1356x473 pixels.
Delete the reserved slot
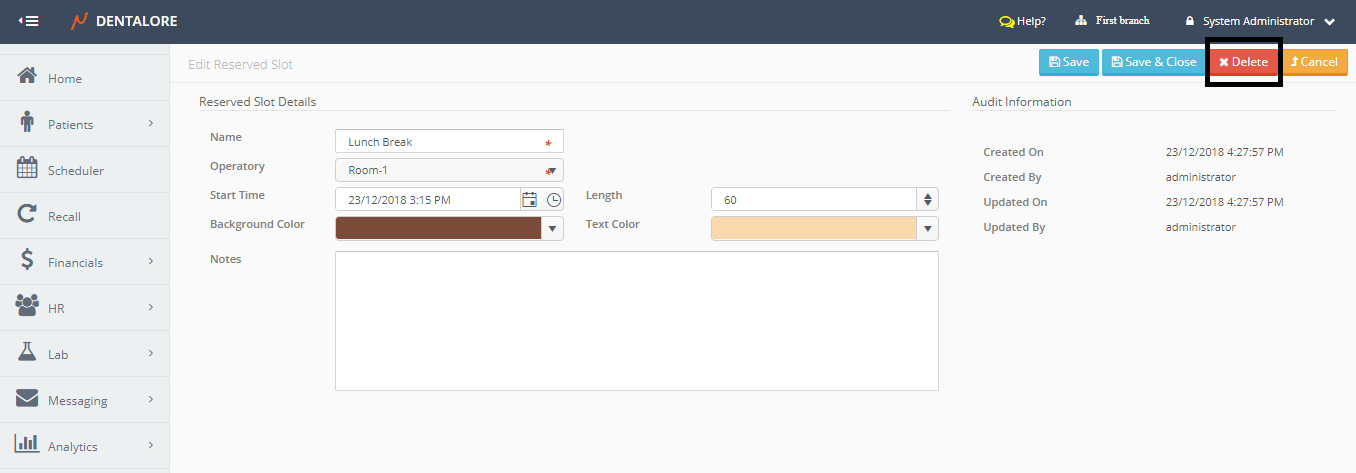tap(1243, 62)
